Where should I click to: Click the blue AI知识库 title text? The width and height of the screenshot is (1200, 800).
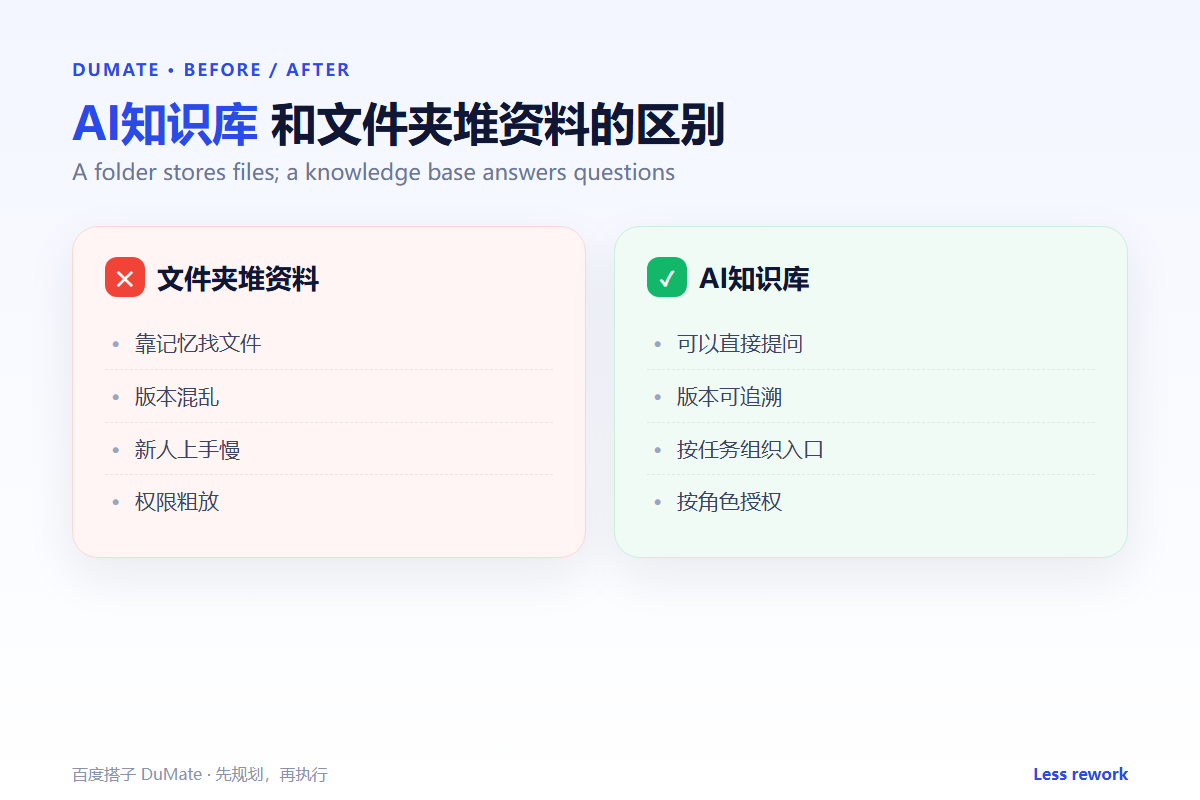coord(165,125)
